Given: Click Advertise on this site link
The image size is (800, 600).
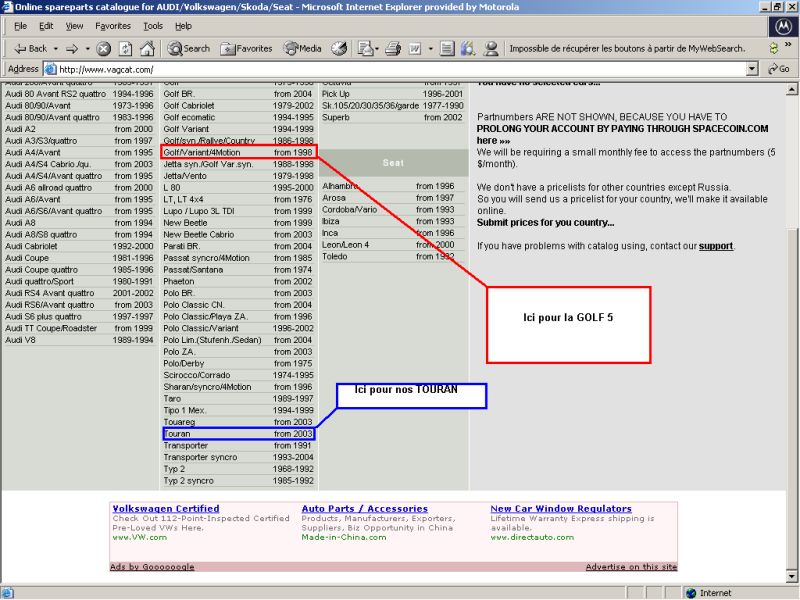Looking at the screenshot, I should 631,566.
